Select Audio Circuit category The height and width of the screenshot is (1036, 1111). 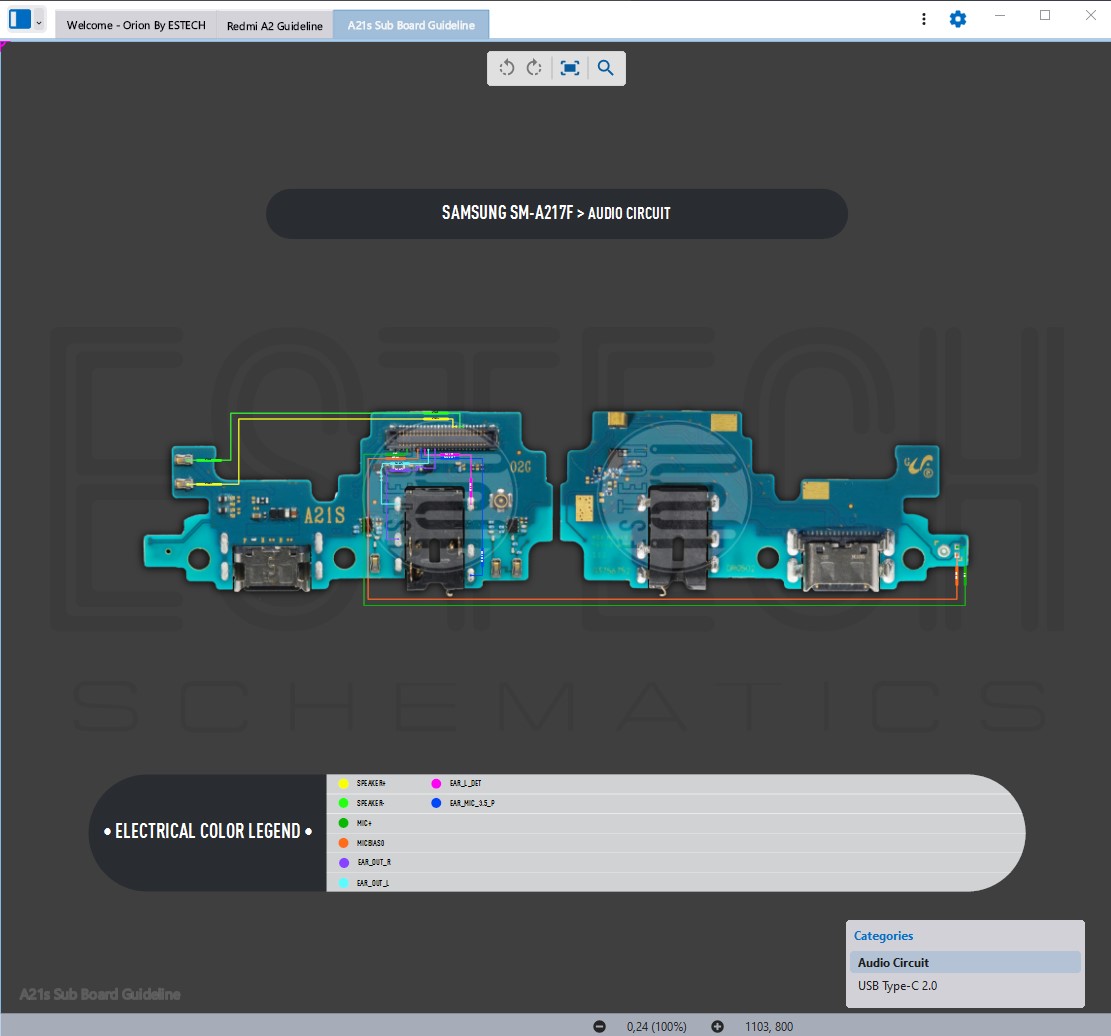964,962
